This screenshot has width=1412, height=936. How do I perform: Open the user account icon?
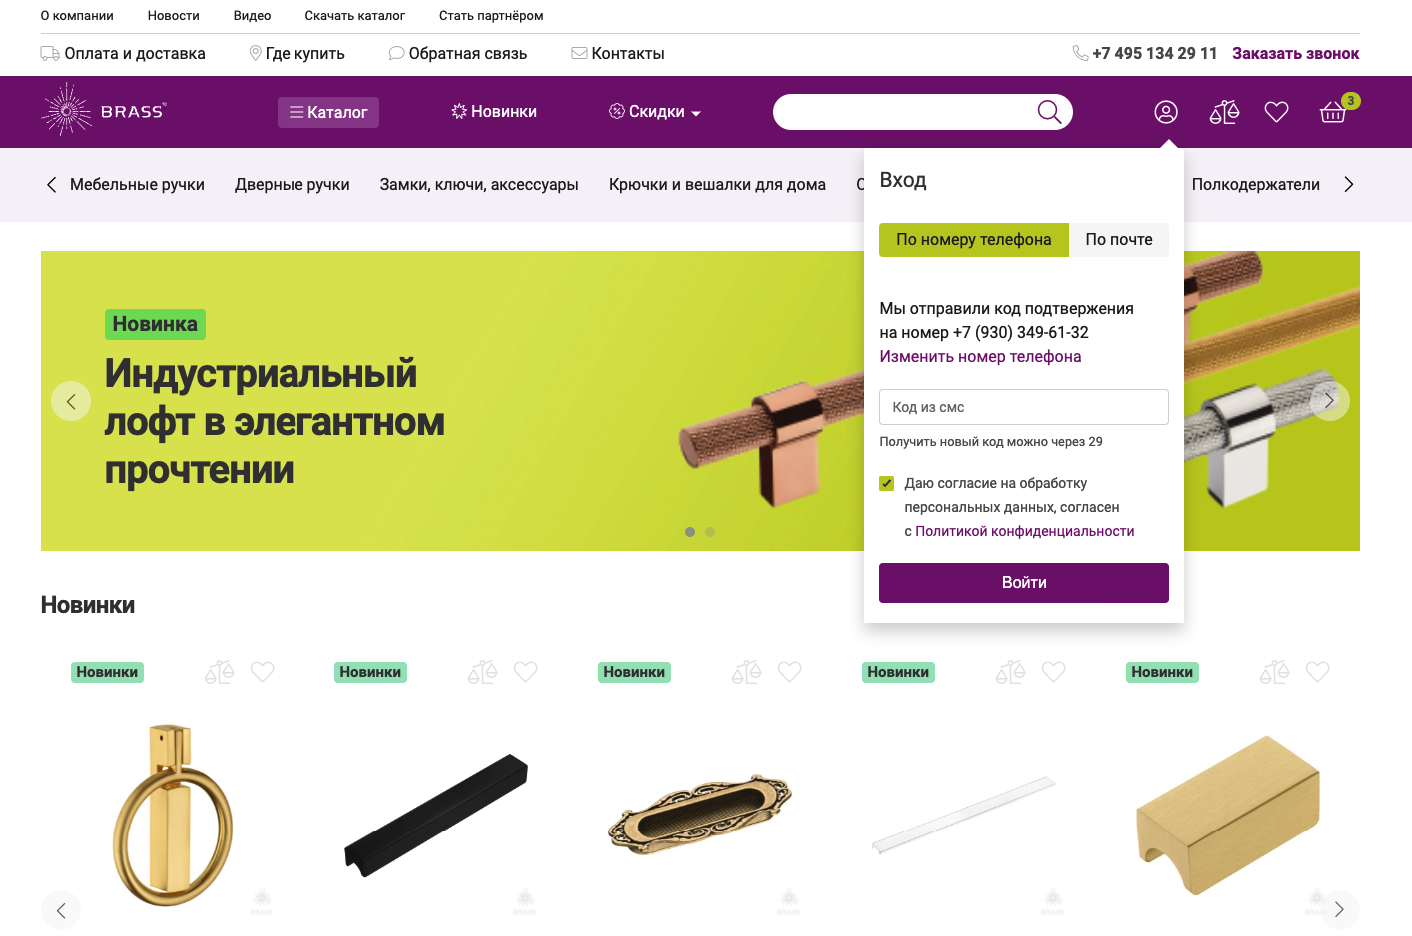pos(1166,112)
